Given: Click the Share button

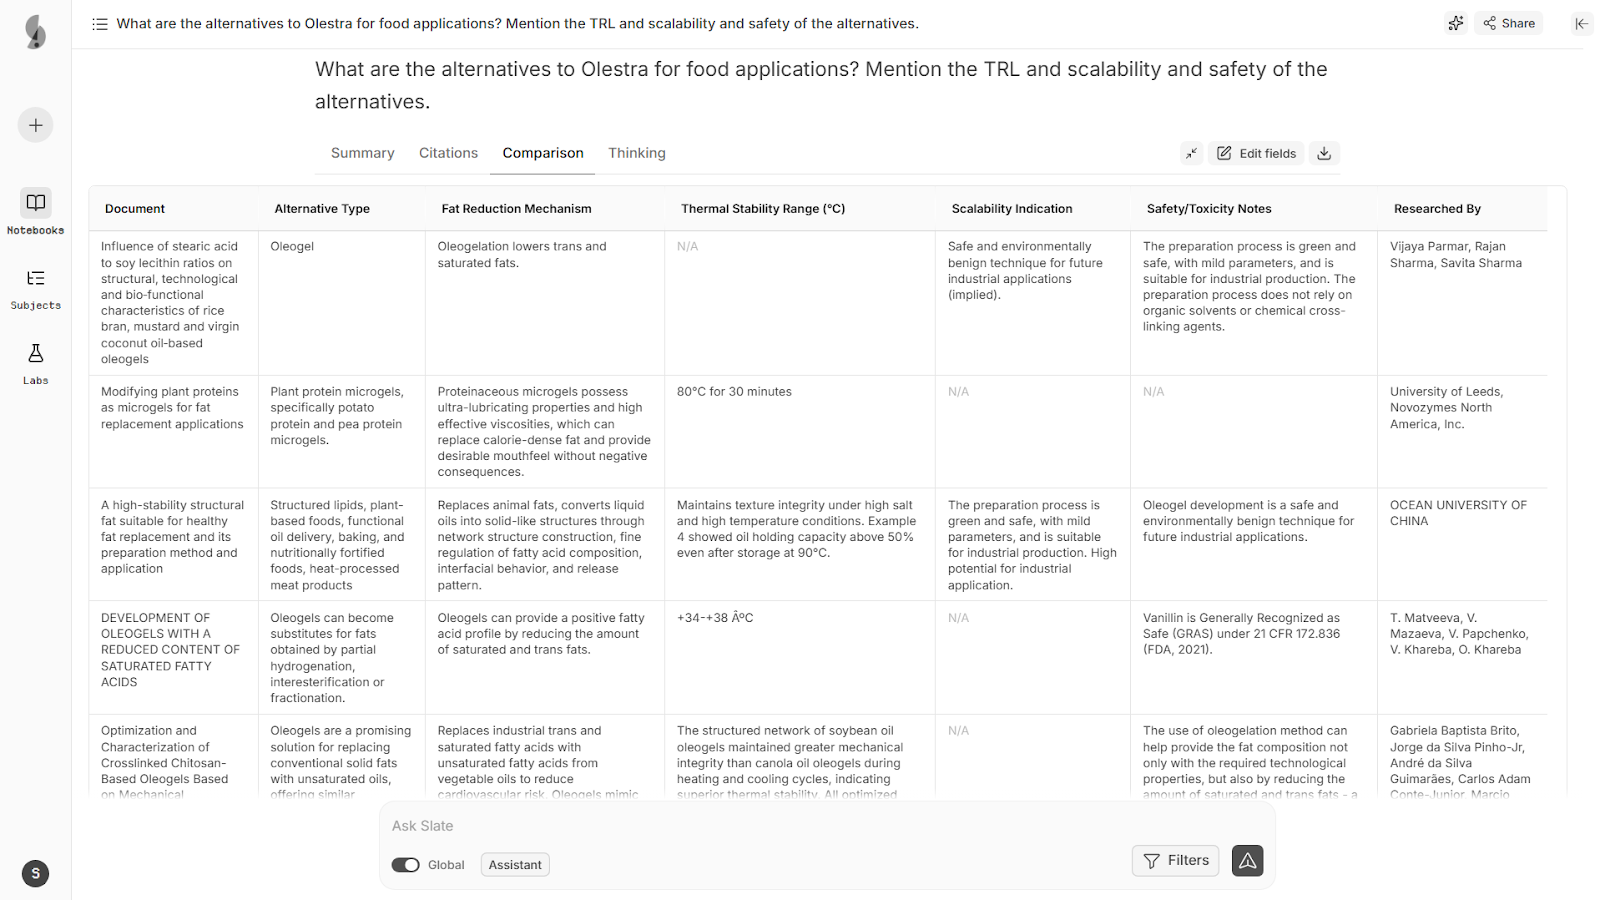Looking at the screenshot, I should pos(1509,23).
